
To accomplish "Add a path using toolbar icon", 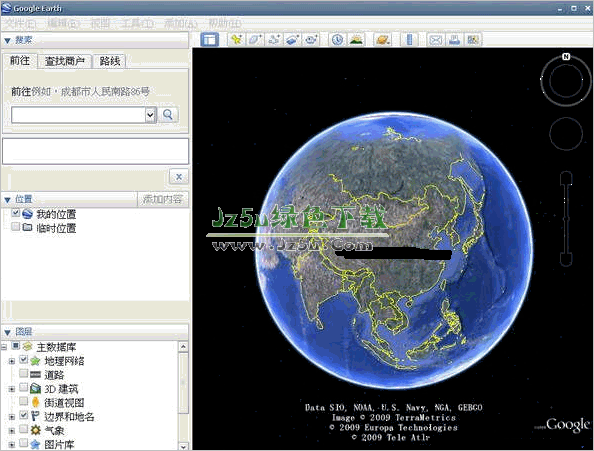I will pos(274,39).
